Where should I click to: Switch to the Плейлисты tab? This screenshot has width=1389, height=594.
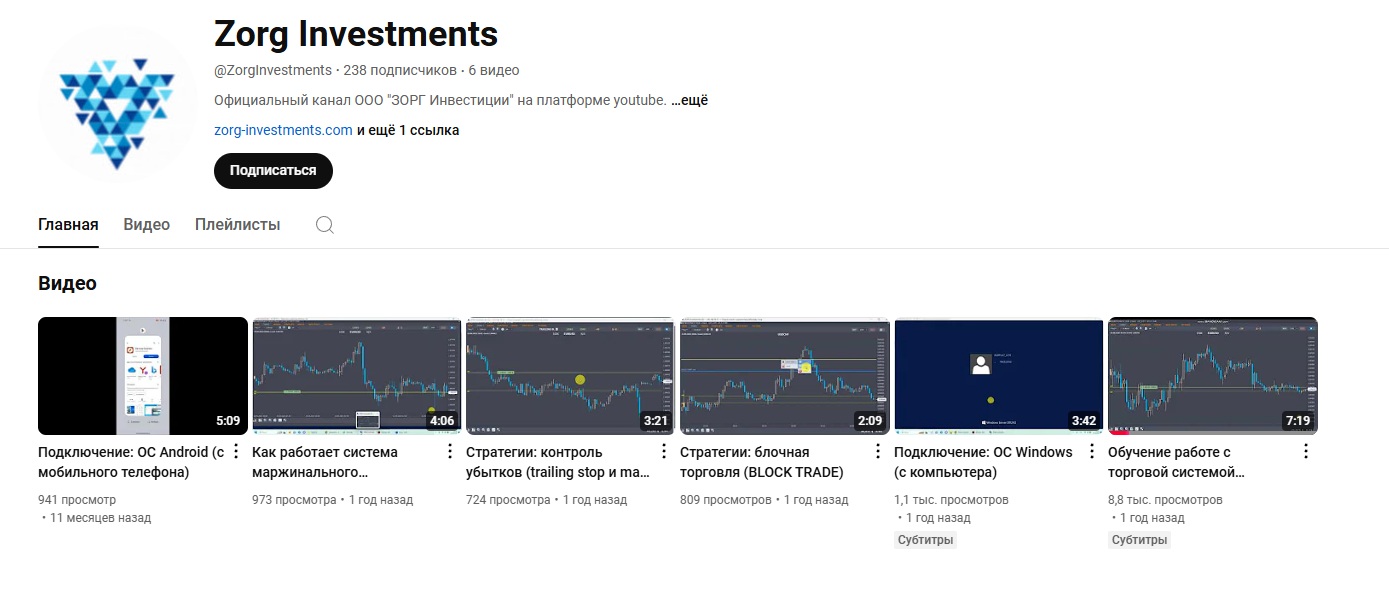238,225
